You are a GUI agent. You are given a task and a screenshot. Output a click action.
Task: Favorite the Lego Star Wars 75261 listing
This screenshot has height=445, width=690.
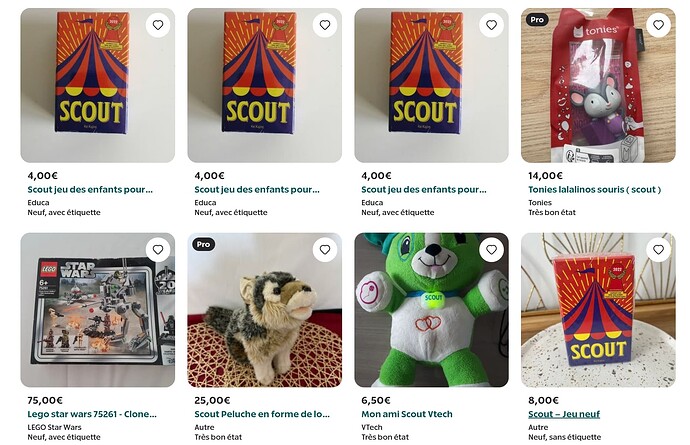tap(157, 249)
